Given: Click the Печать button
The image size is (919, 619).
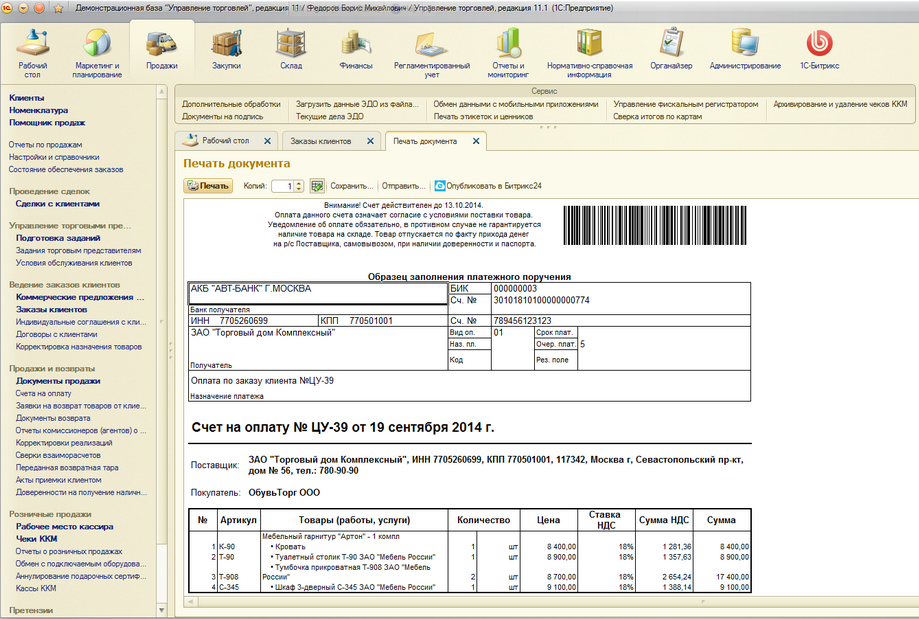Looking at the screenshot, I should tap(208, 186).
